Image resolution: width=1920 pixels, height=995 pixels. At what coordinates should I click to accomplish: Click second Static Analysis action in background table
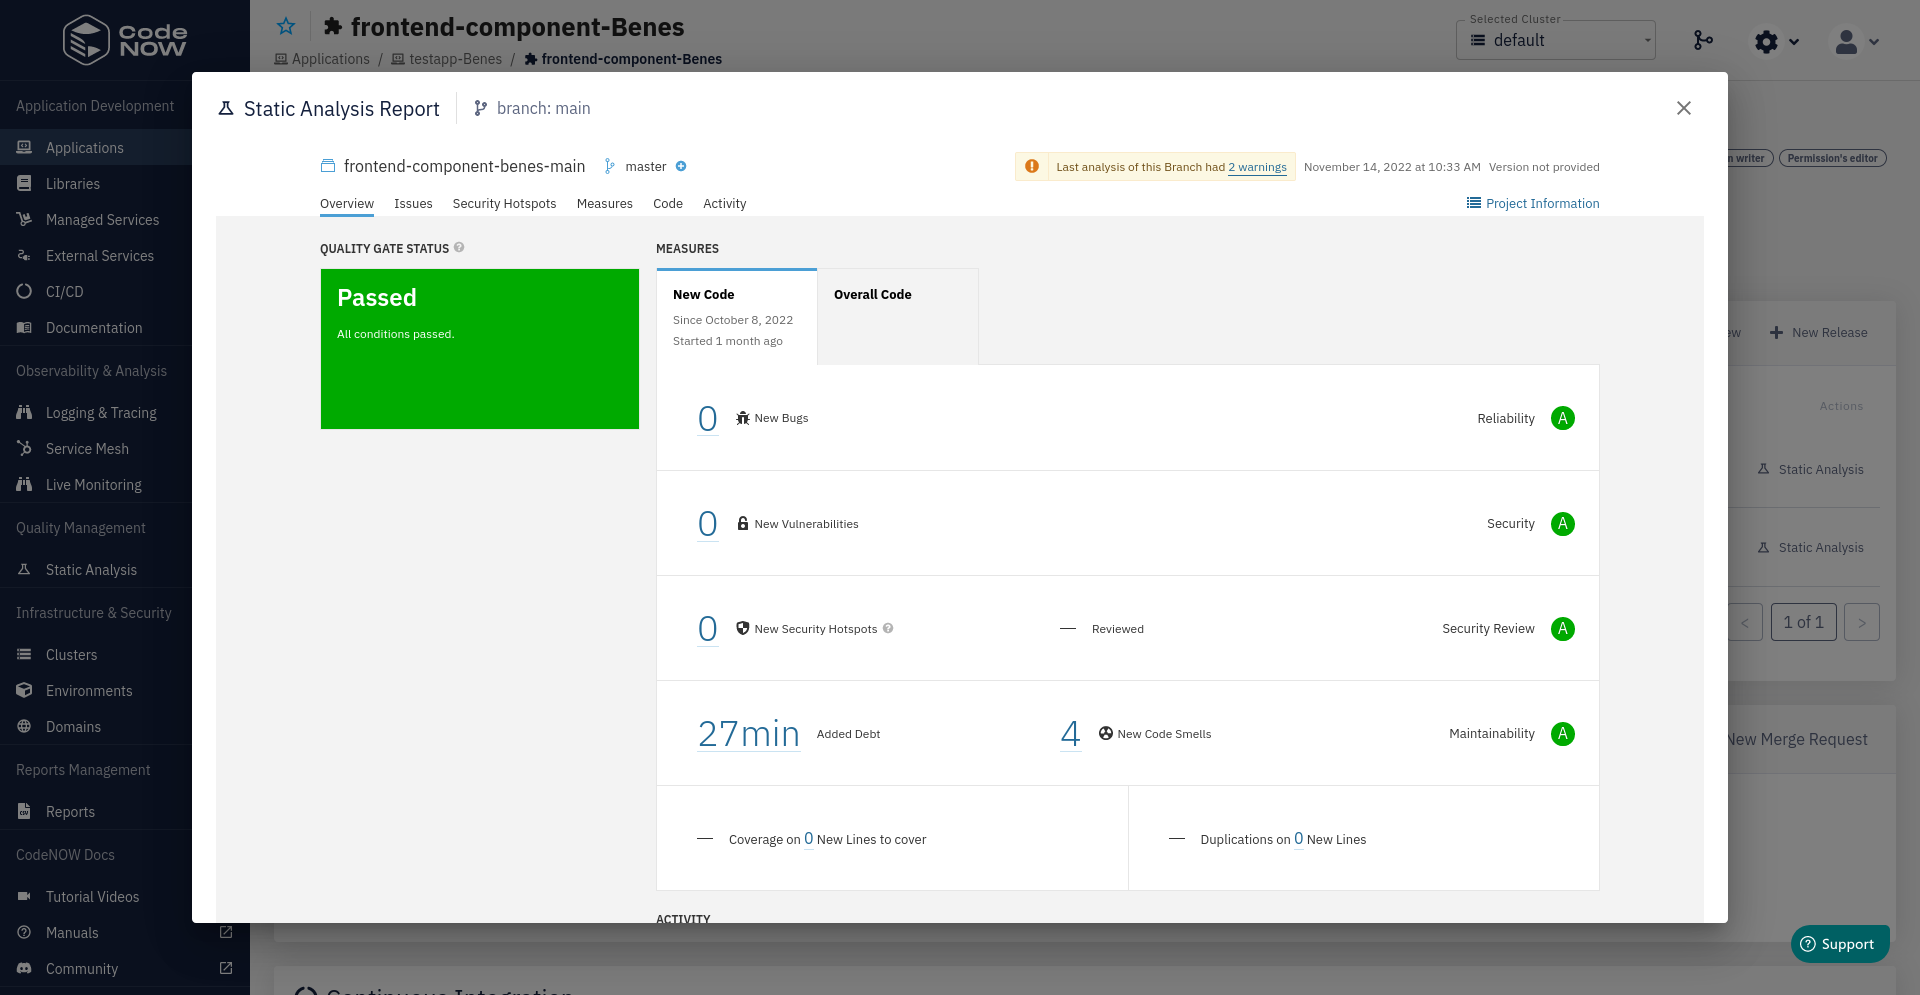pos(1811,547)
